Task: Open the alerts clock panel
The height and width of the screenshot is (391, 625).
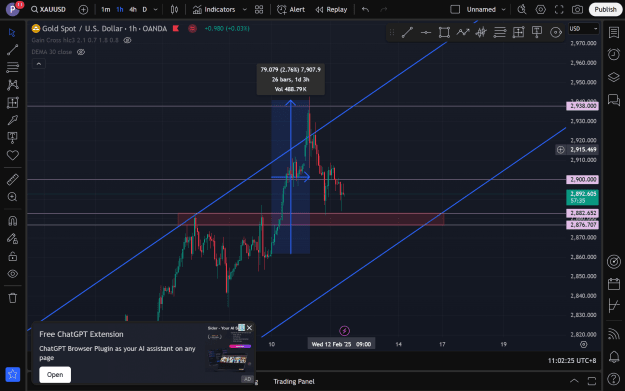Action: click(614, 54)
